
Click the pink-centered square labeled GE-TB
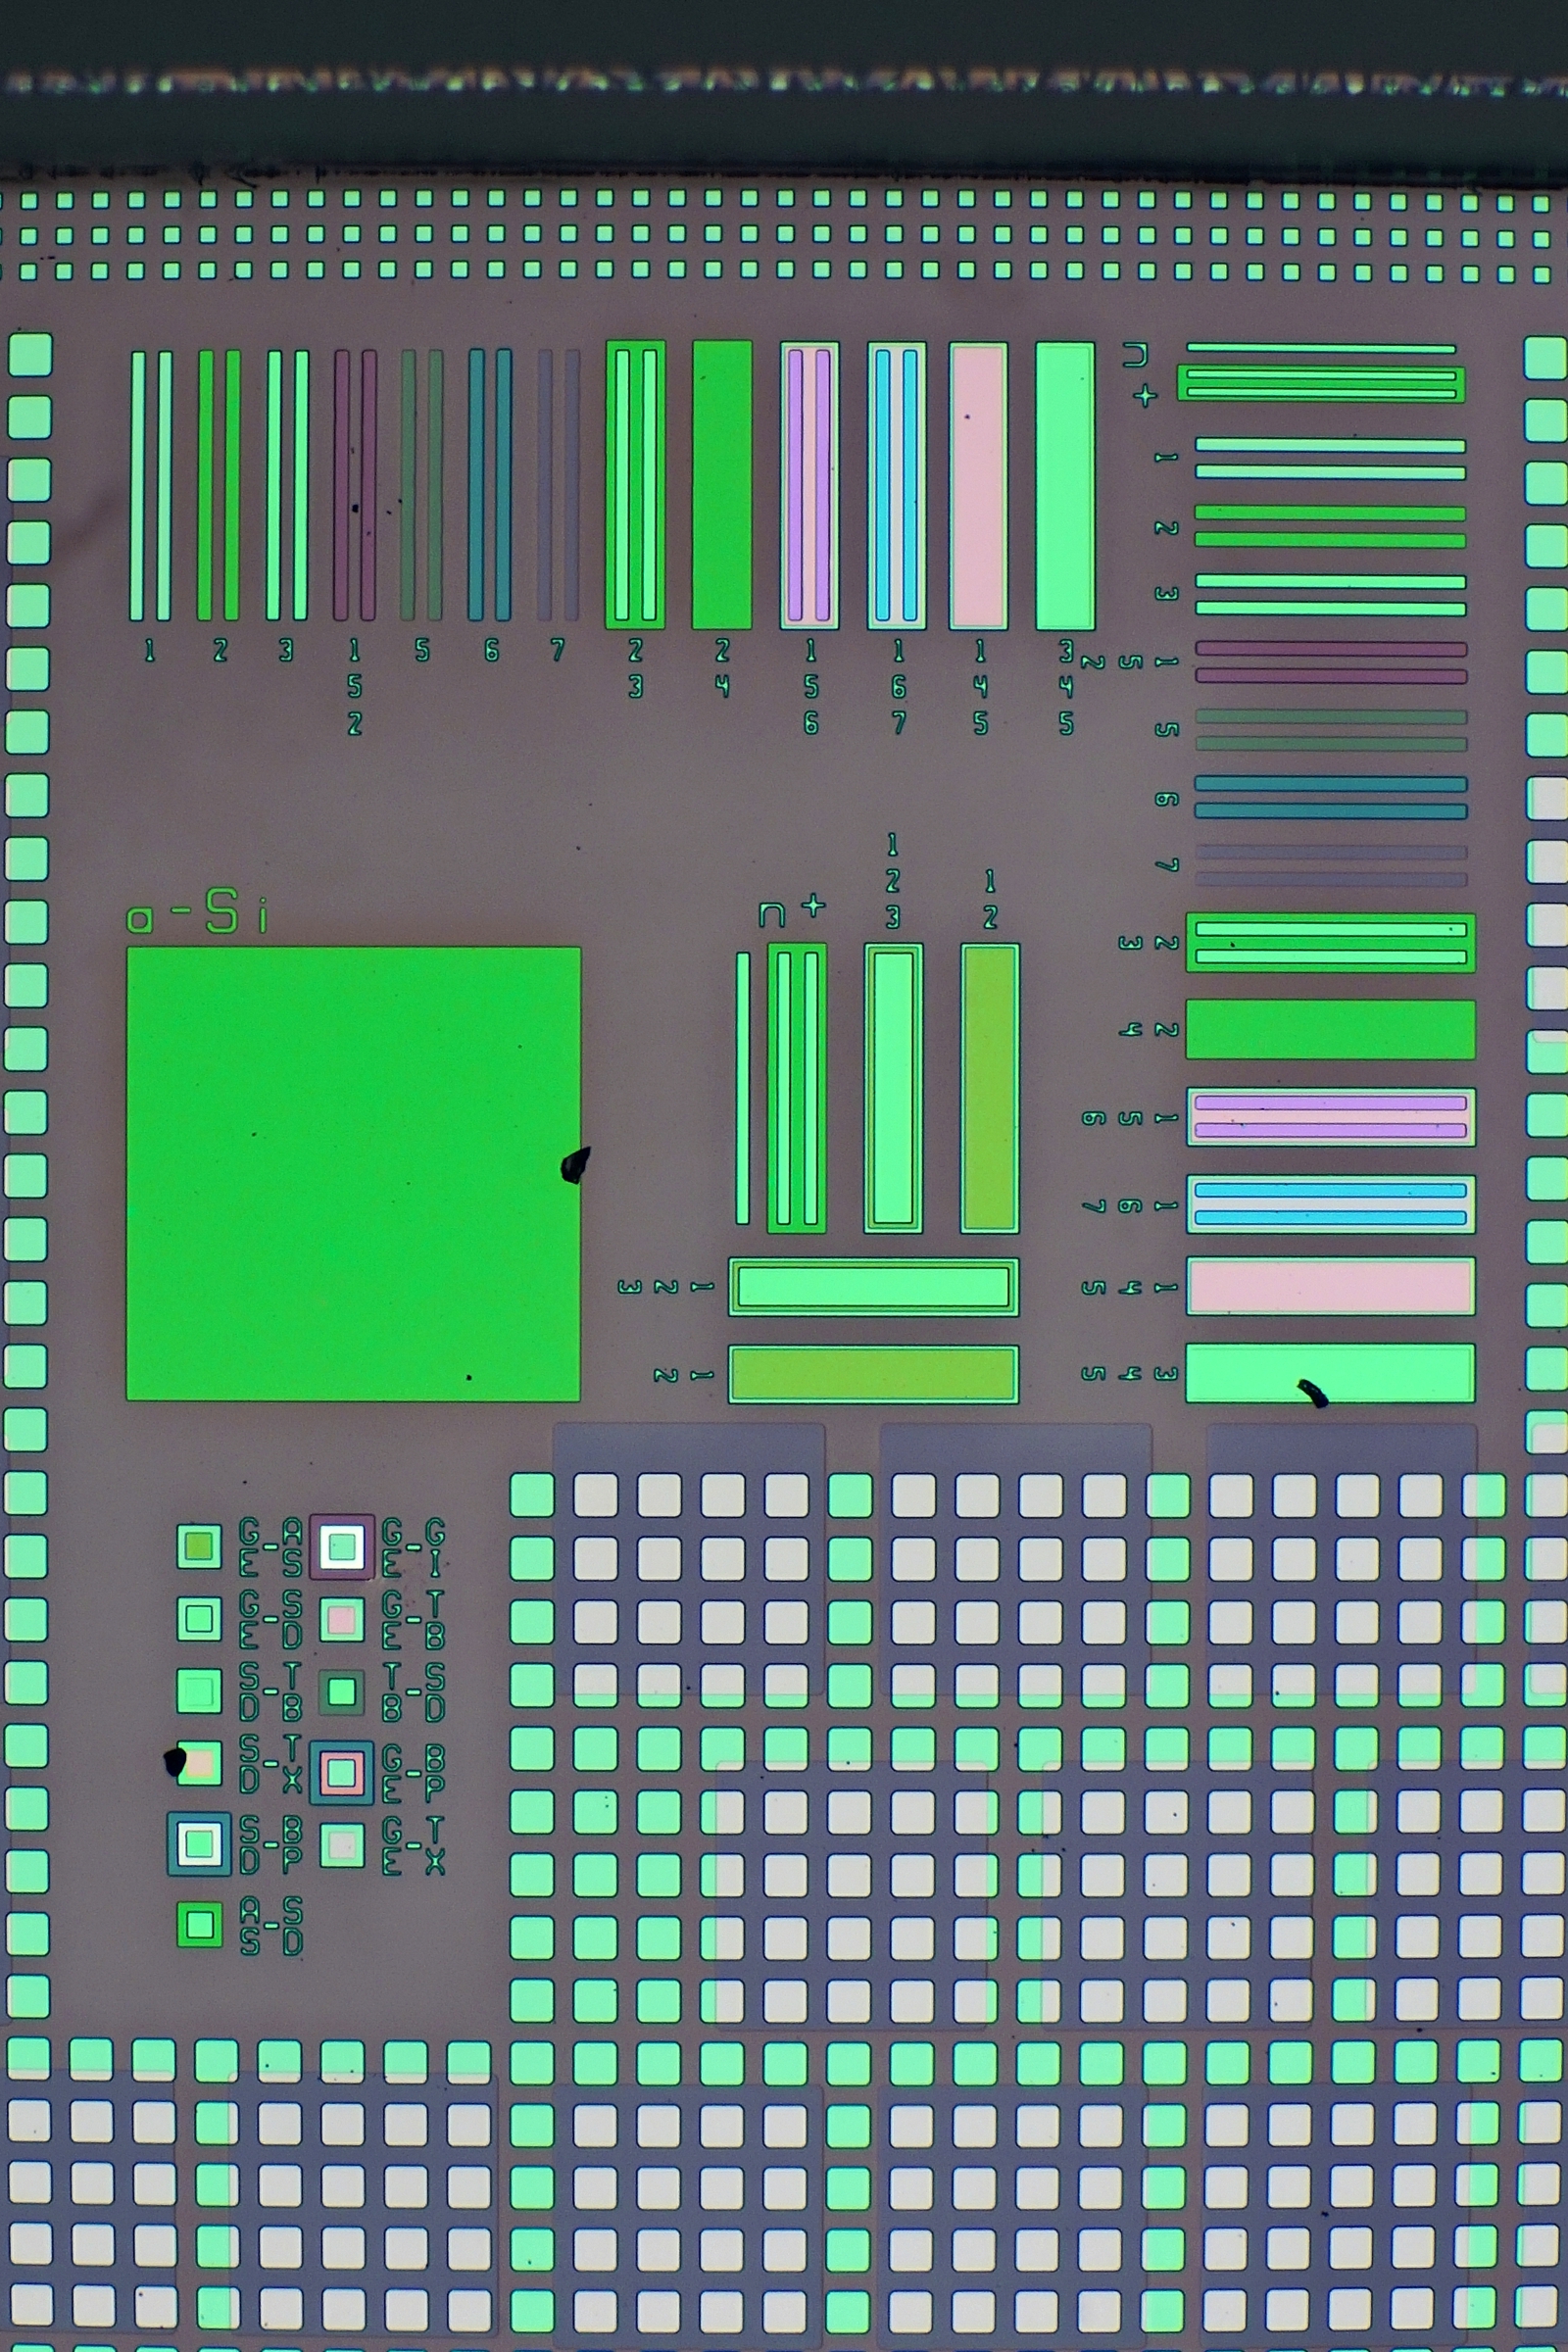coord(342,1619)
